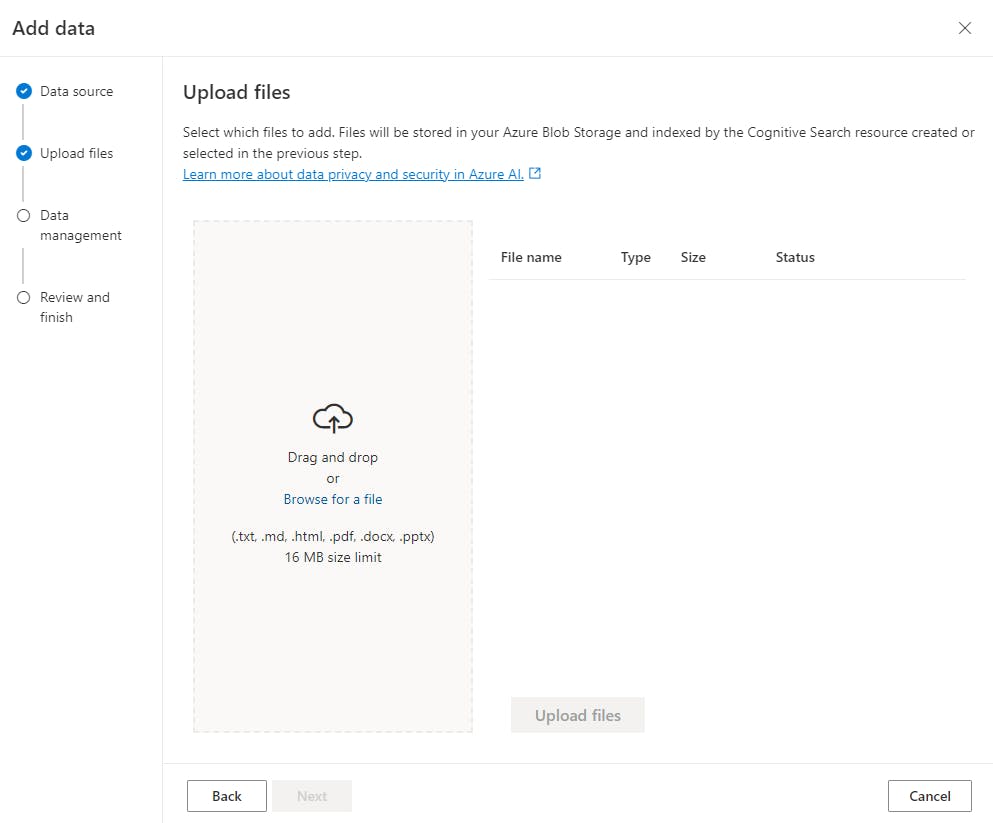
Task: Click the Size column header
Action: click(693, 257)
